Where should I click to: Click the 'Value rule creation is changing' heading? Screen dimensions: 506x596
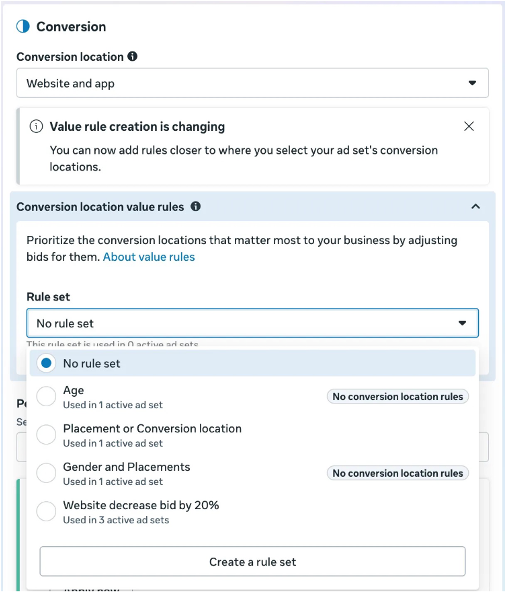click(x=137, y=127)
